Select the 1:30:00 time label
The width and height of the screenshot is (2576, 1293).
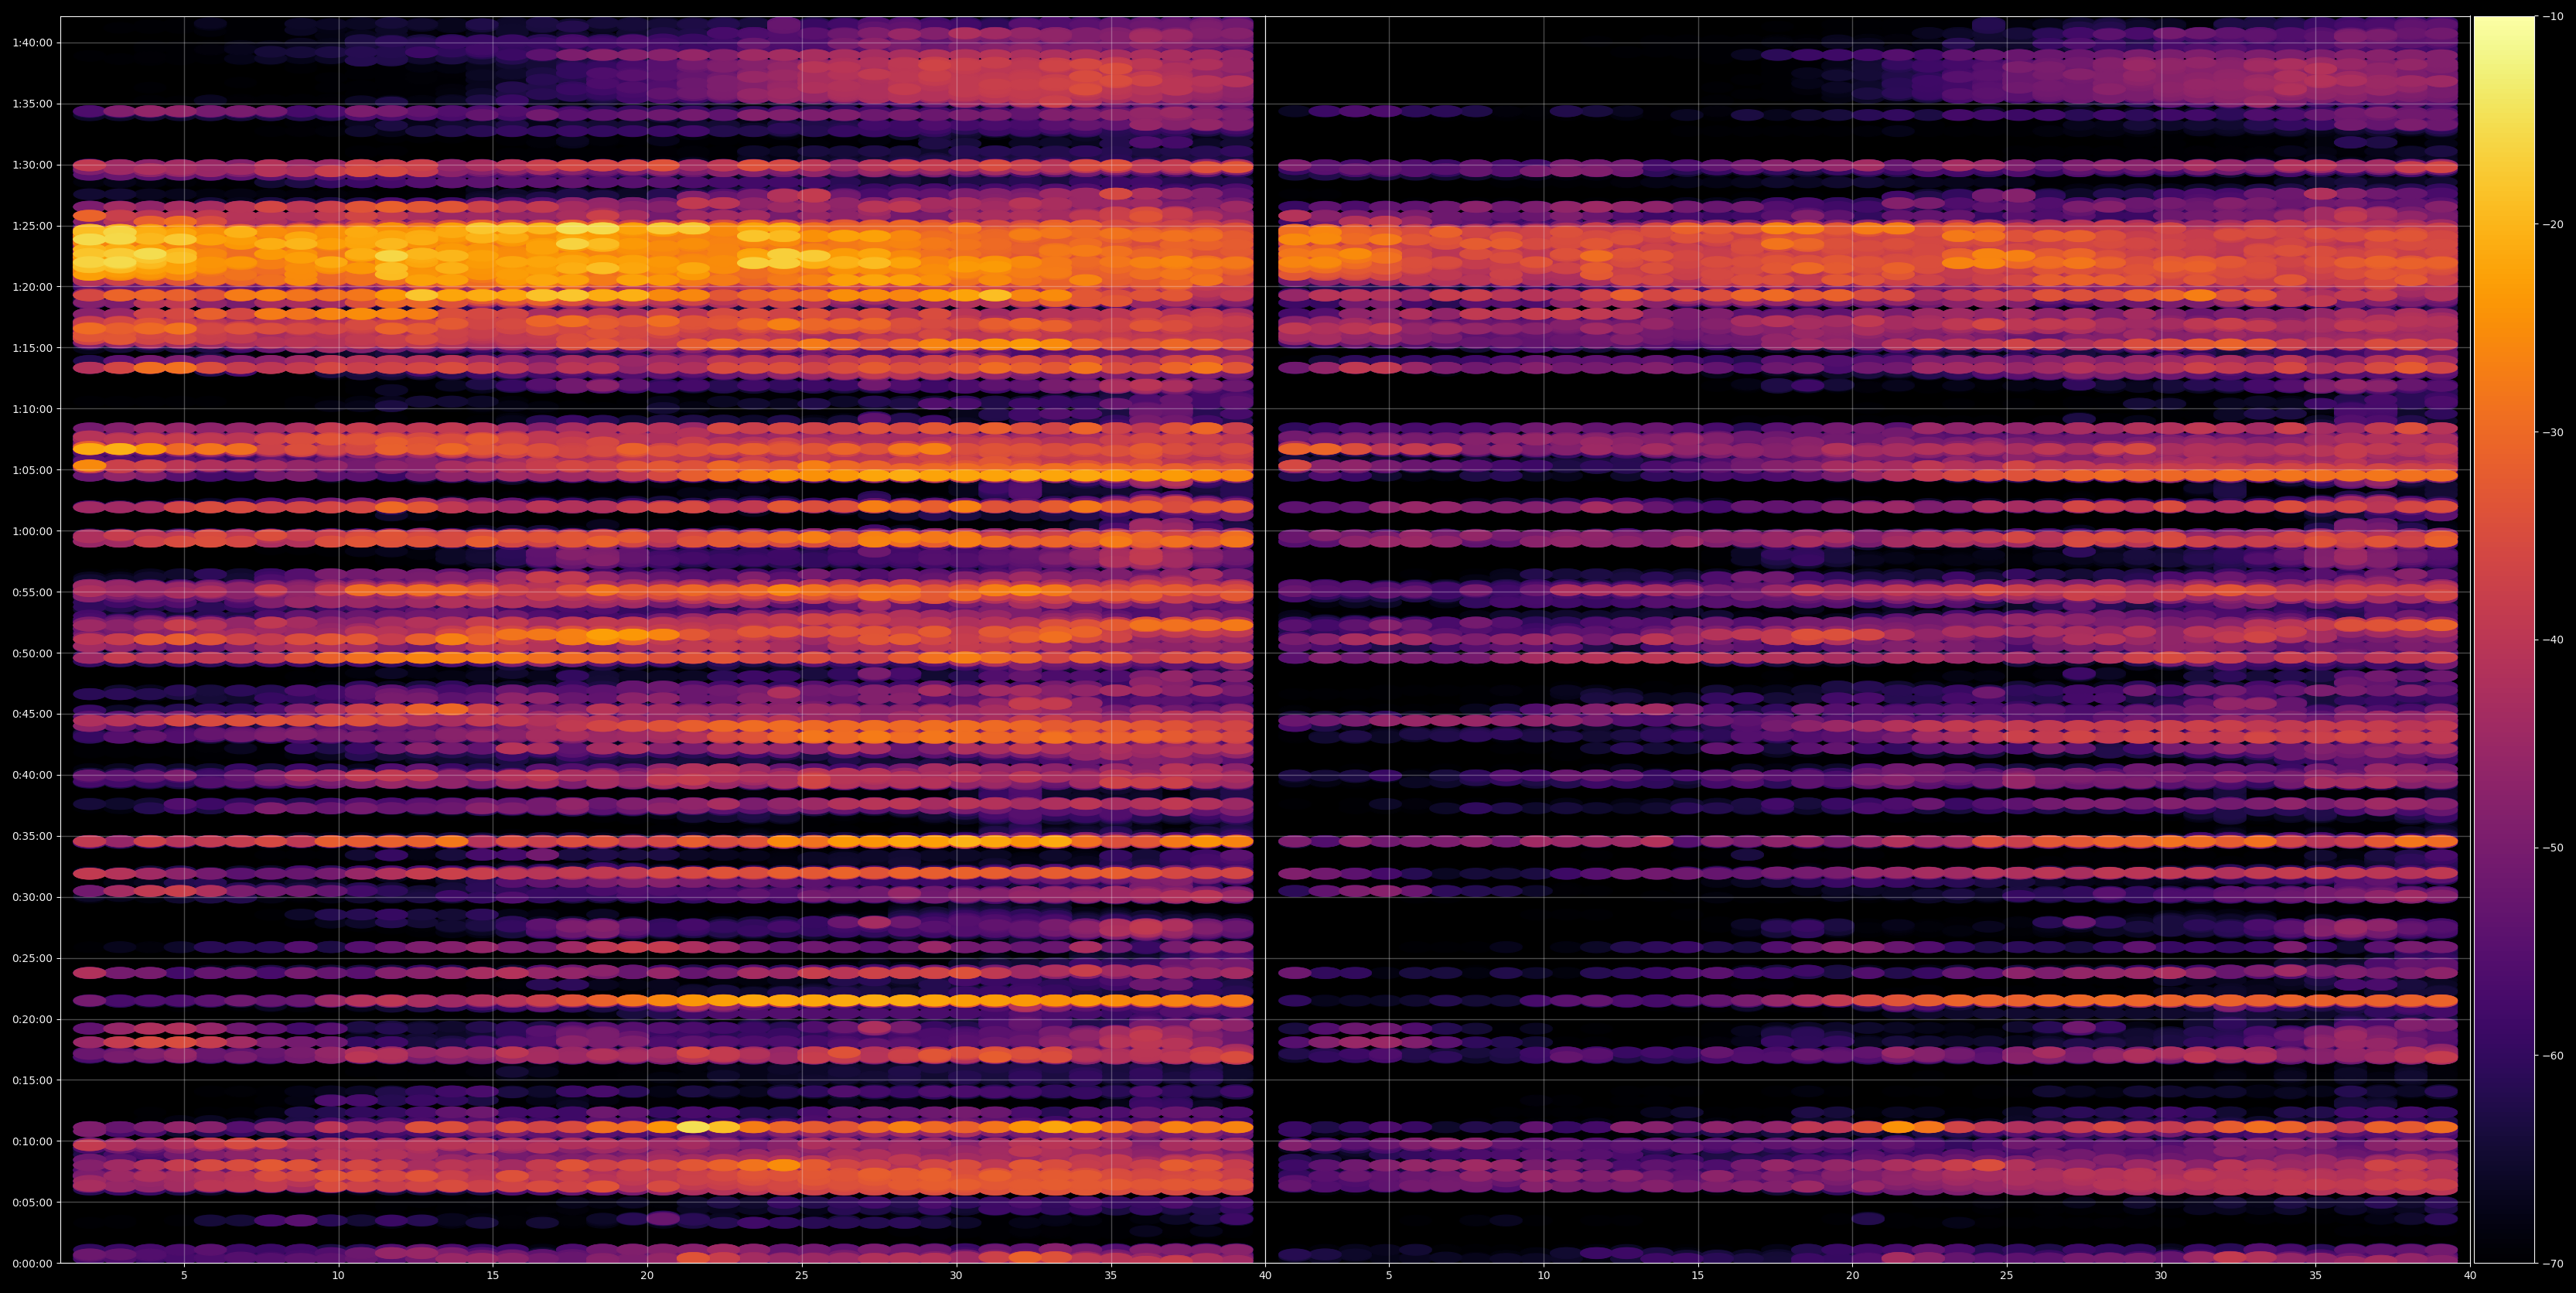click(32, 165)
